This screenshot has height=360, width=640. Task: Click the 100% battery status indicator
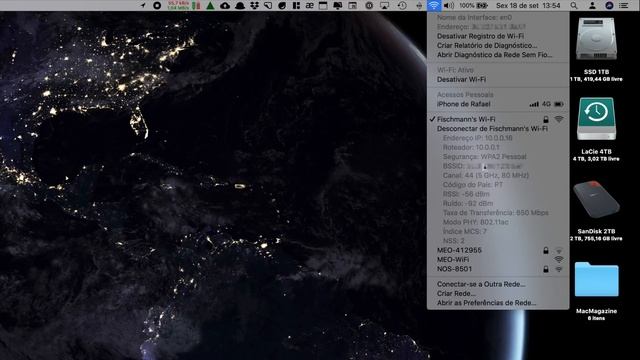[x=473, y=5]
